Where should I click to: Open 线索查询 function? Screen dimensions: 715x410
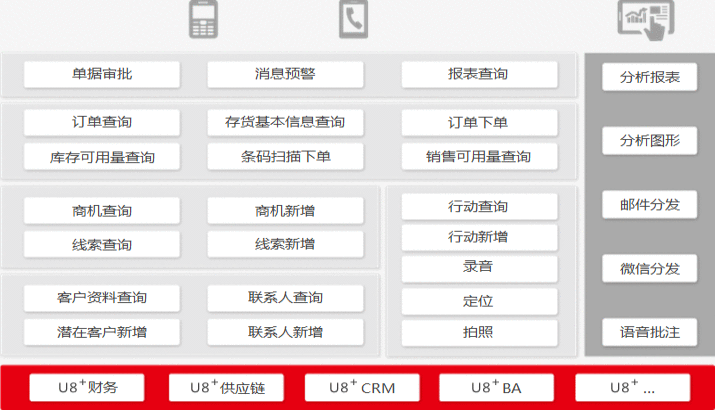(102, 244)
